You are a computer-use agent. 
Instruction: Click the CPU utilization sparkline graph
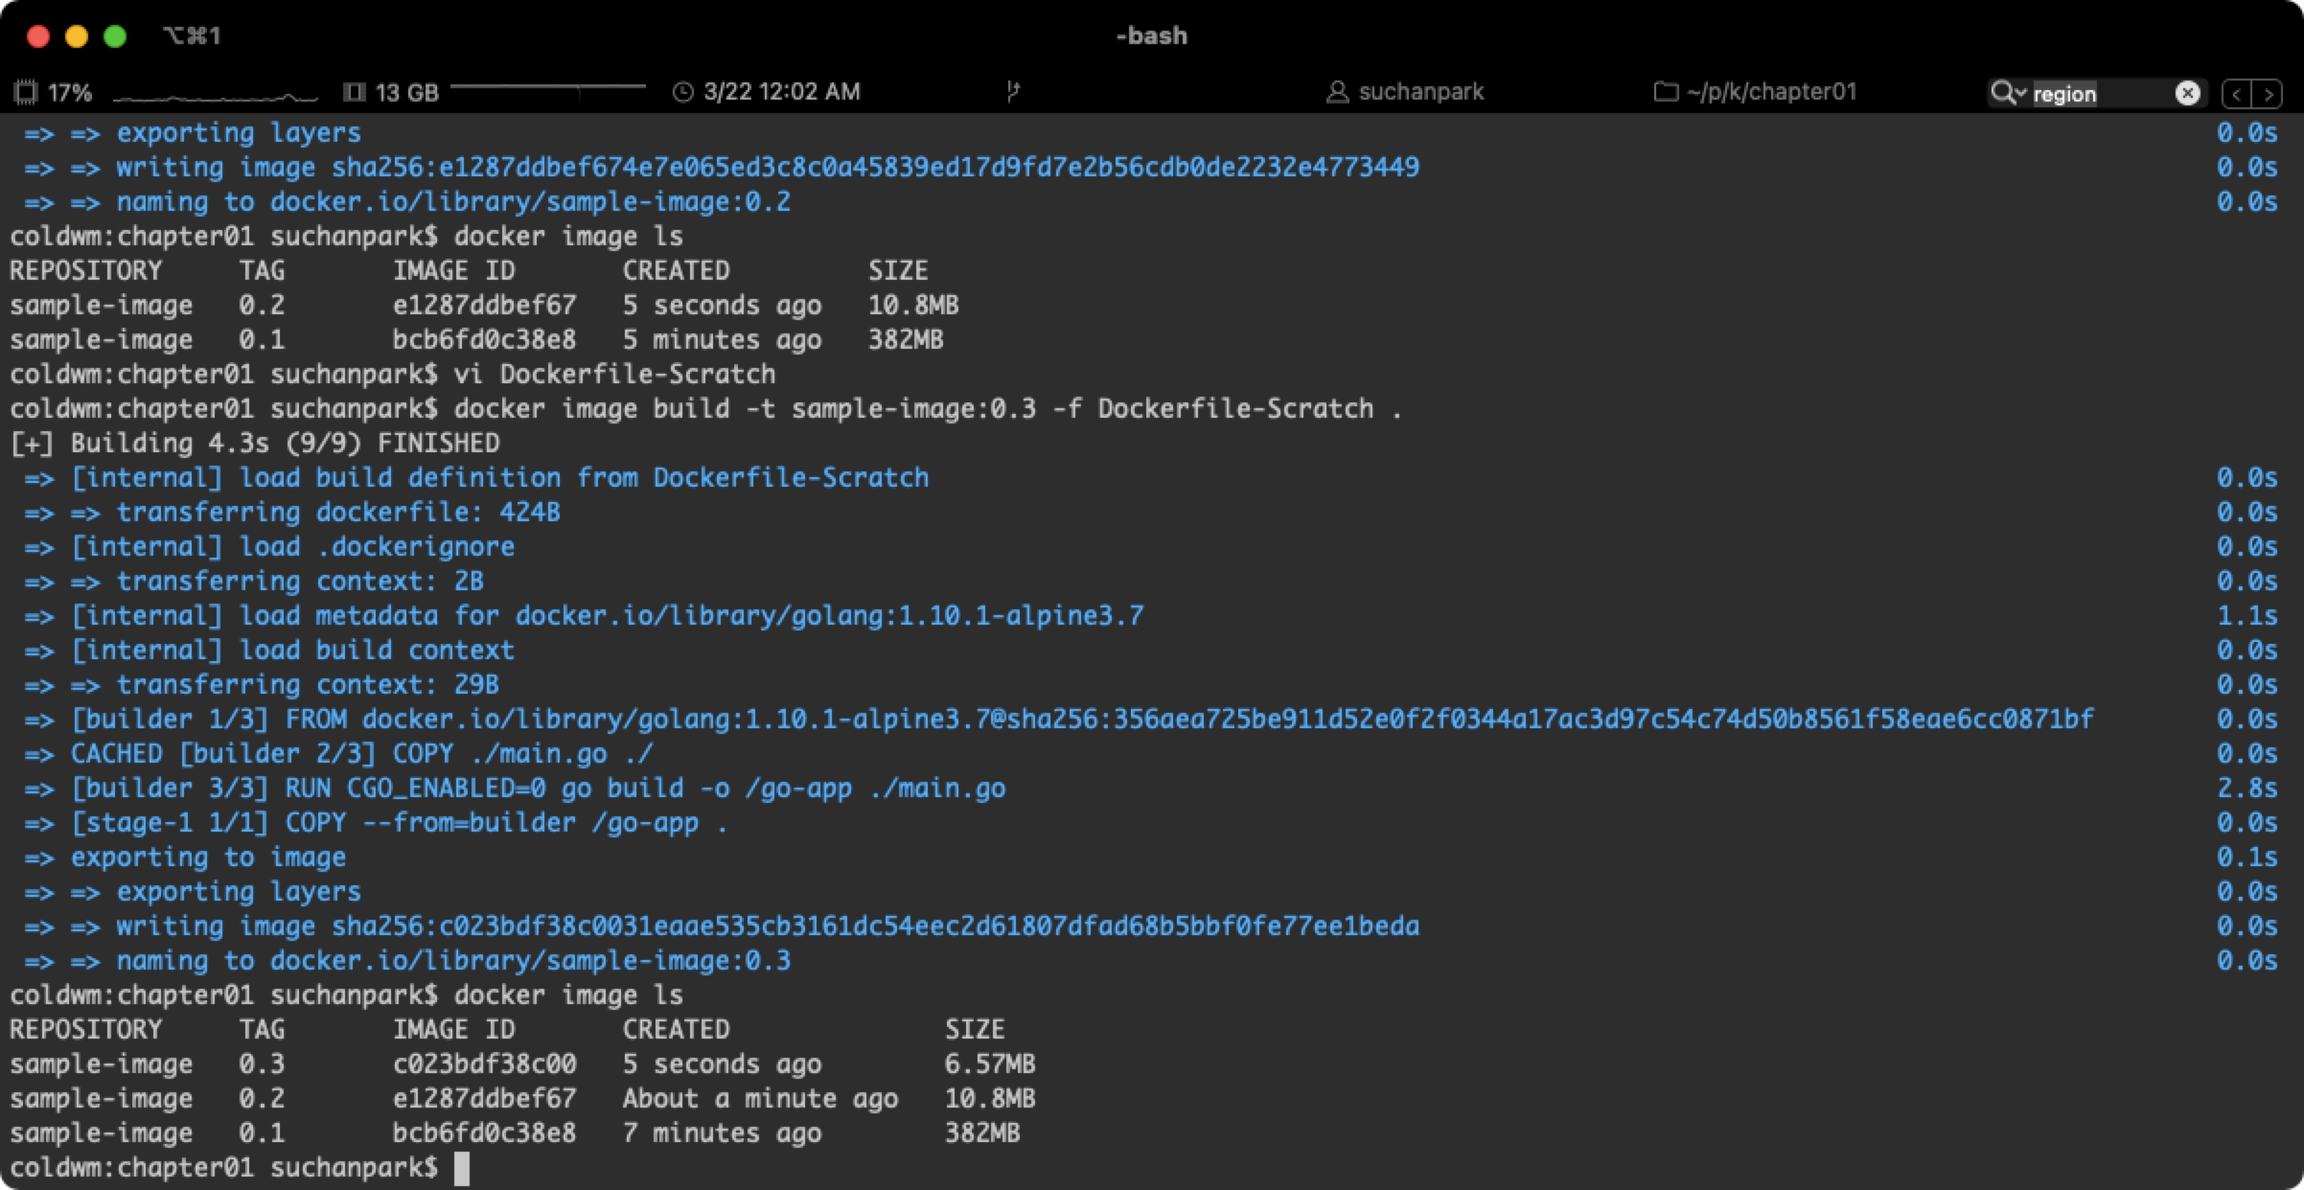pos(214,96)
